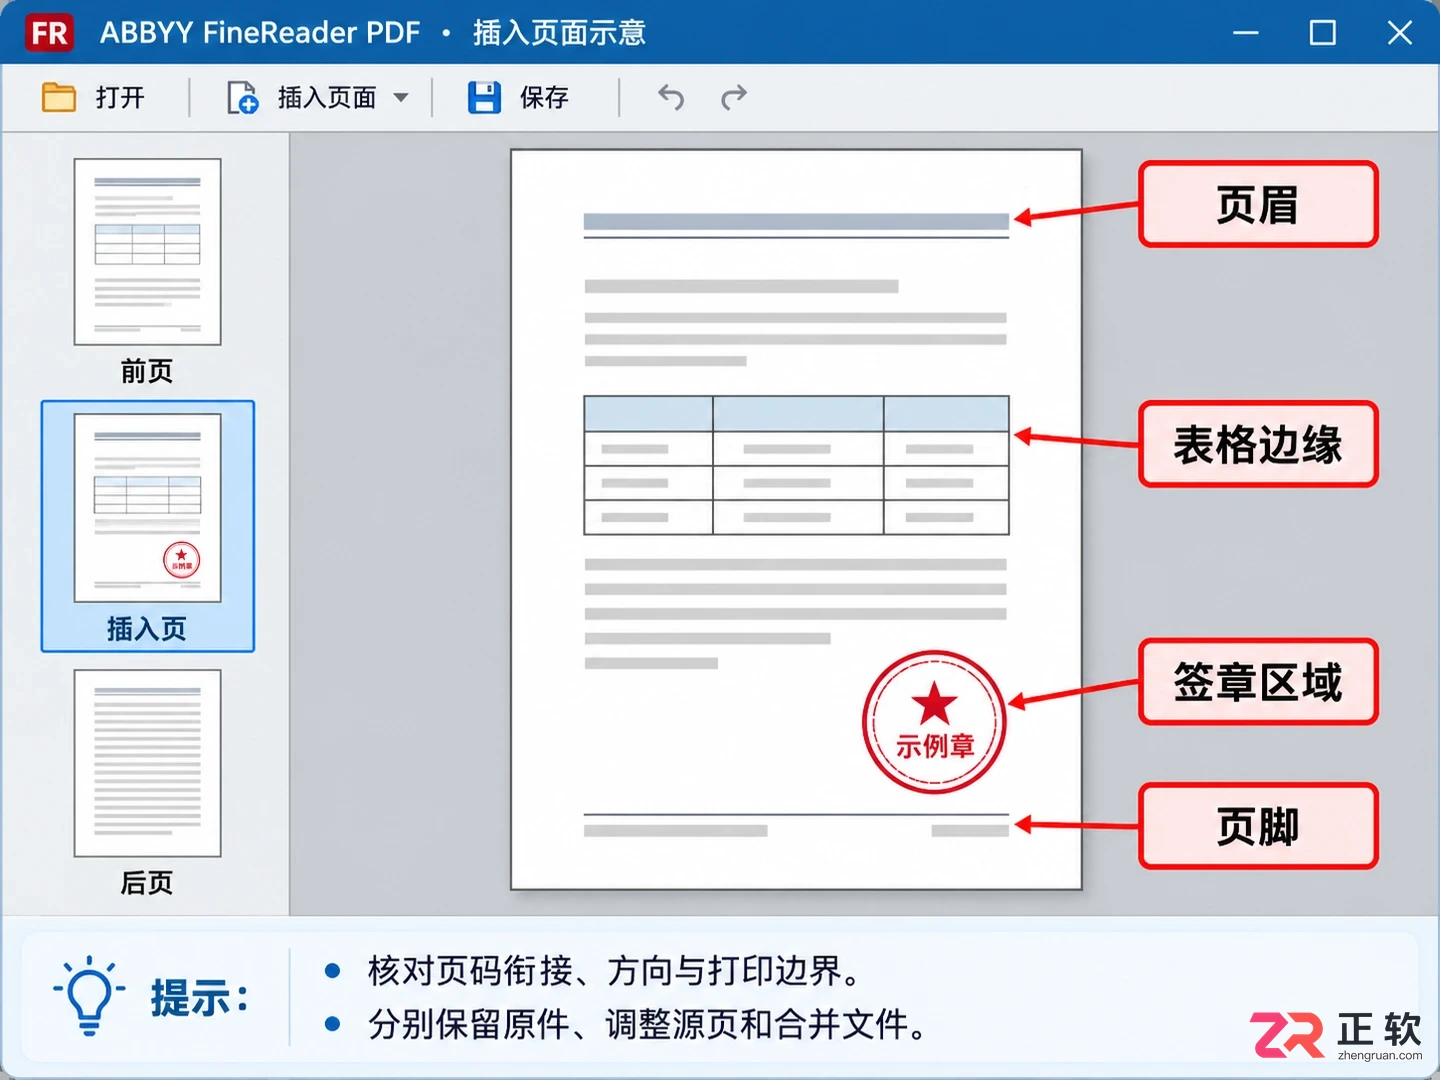Click the hint text starting with 分别保留原件
This screenshot has width=1440, height=1080.
click(x=647, y=1024)
